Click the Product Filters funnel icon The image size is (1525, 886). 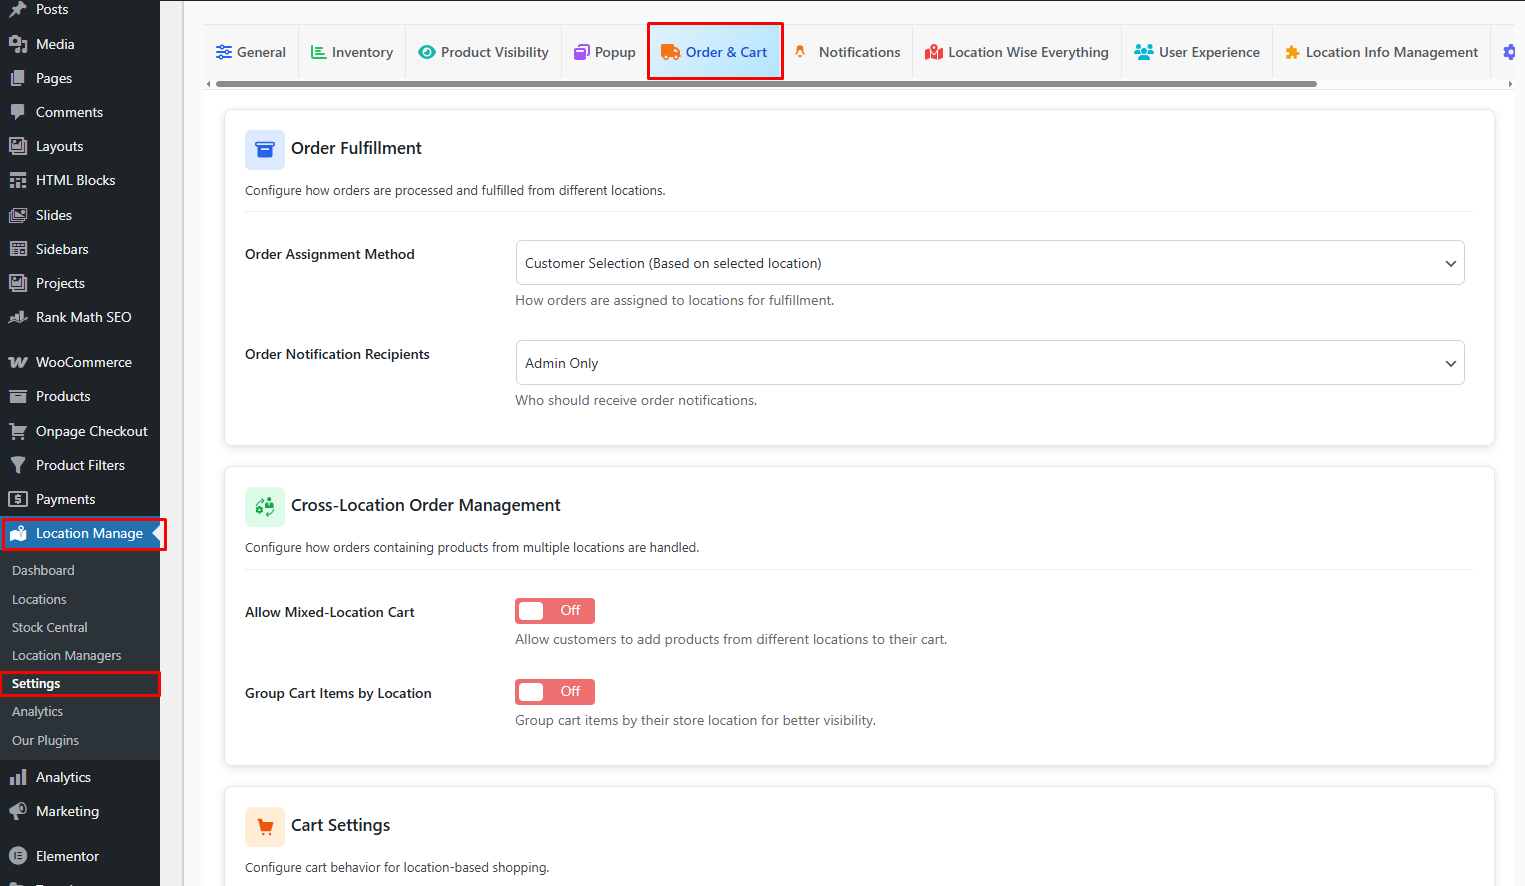pos(18,465)
